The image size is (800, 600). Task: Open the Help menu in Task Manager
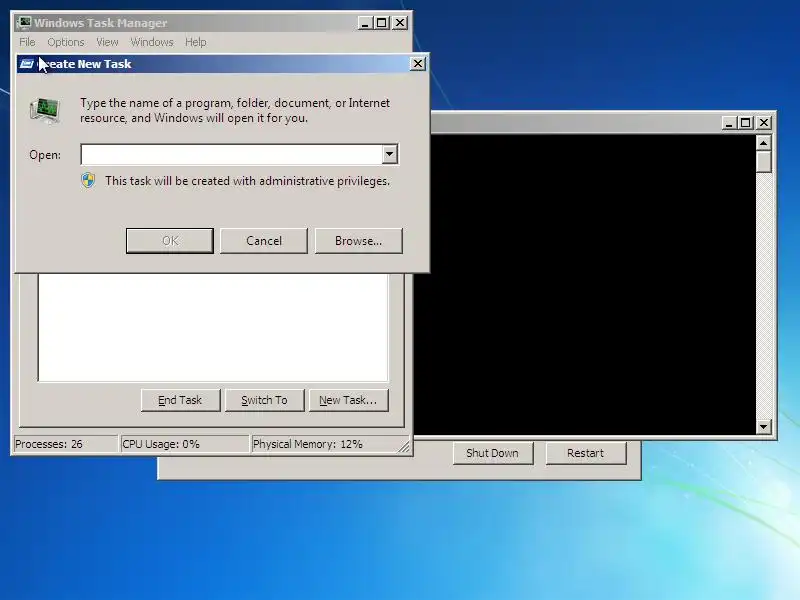point(195,42)
